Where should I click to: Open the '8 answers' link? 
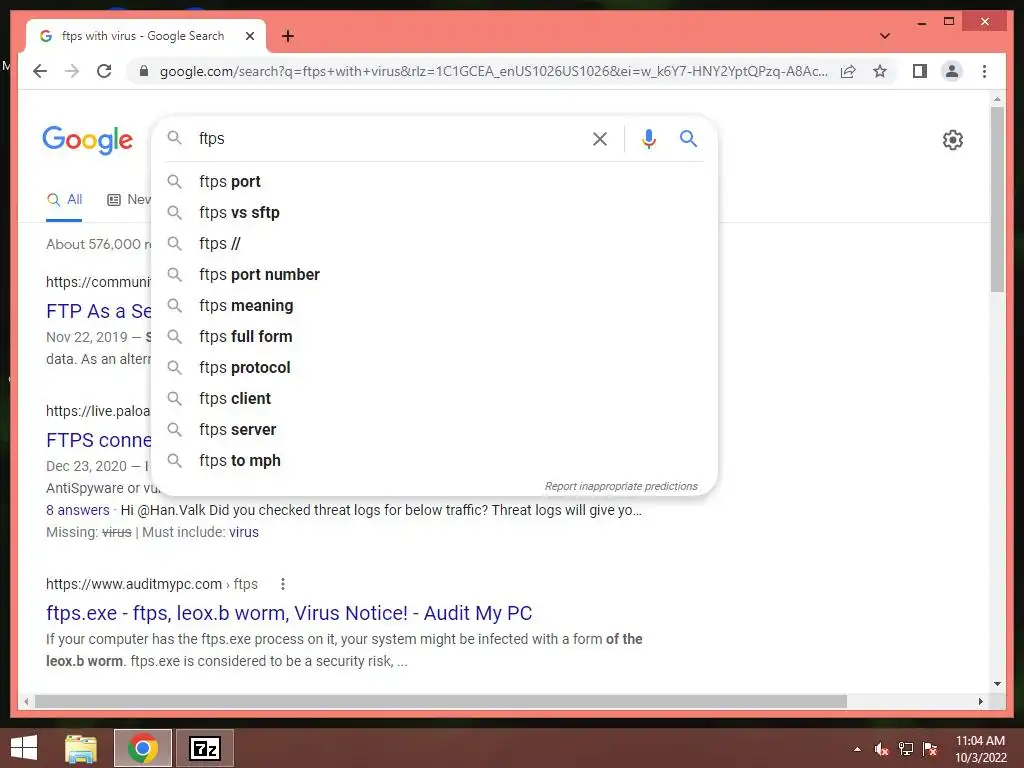[x=78, y=510]
